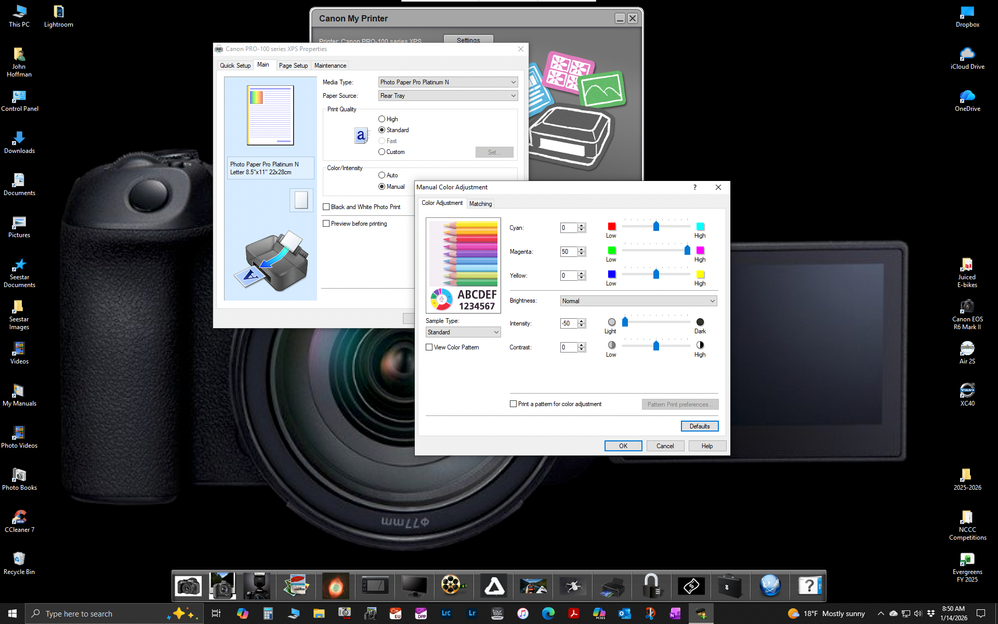This screenshot has width=998, height=624.
Task: Launch the Help app with the question mark taskbar icon
Action: coord(808,587)
